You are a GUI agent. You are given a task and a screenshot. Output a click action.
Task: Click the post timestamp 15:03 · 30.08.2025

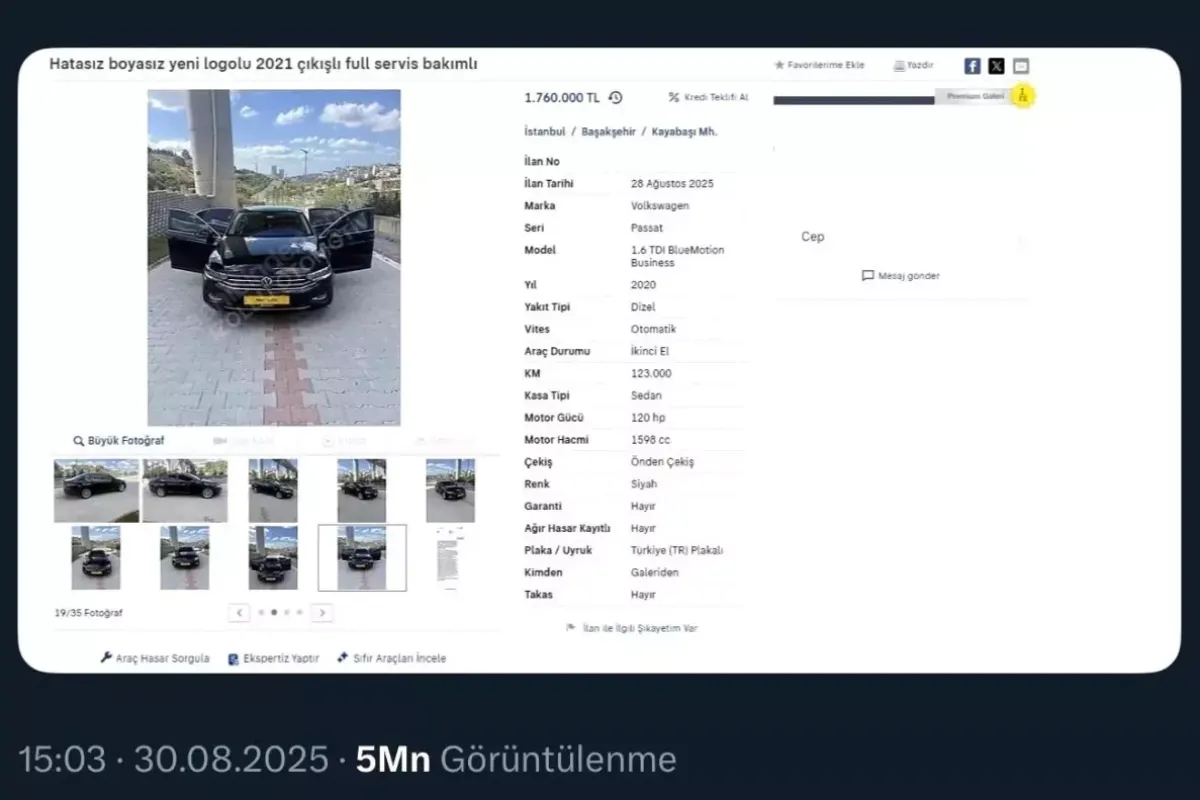point(173,760)
